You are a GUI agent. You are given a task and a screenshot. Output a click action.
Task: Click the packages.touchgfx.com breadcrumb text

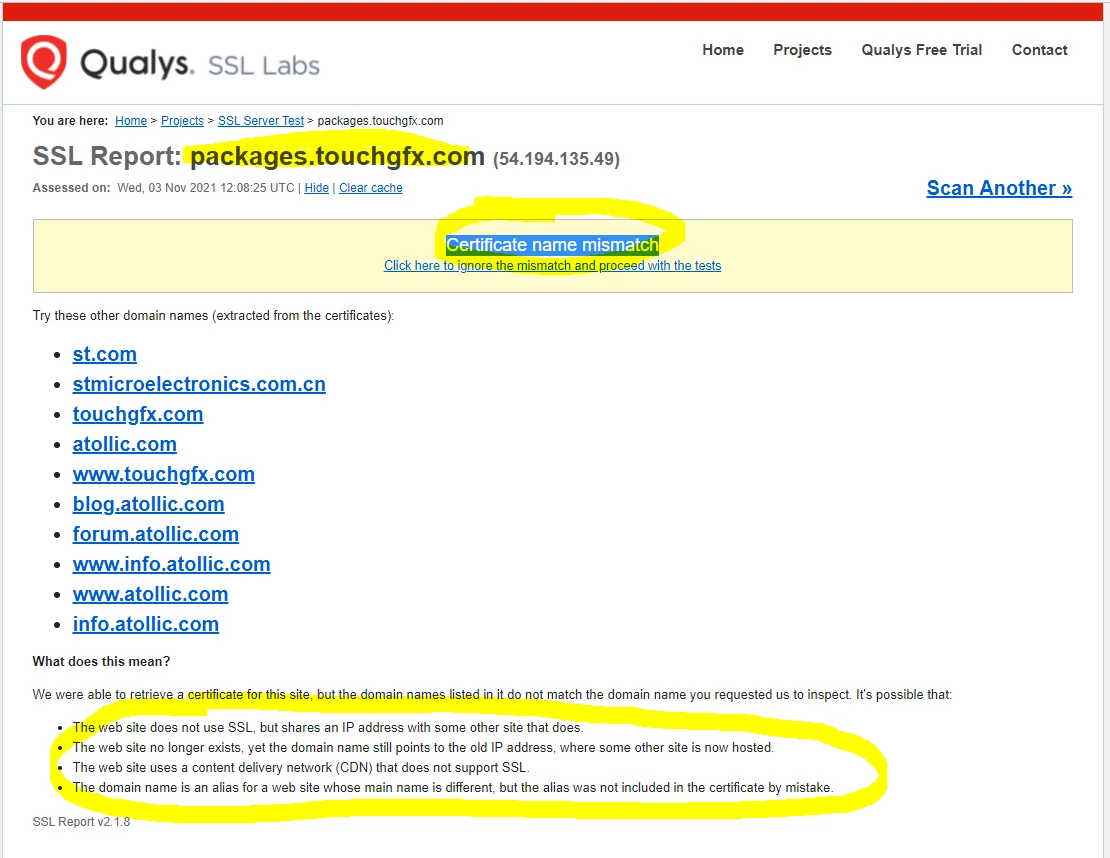tap(380, 120)
